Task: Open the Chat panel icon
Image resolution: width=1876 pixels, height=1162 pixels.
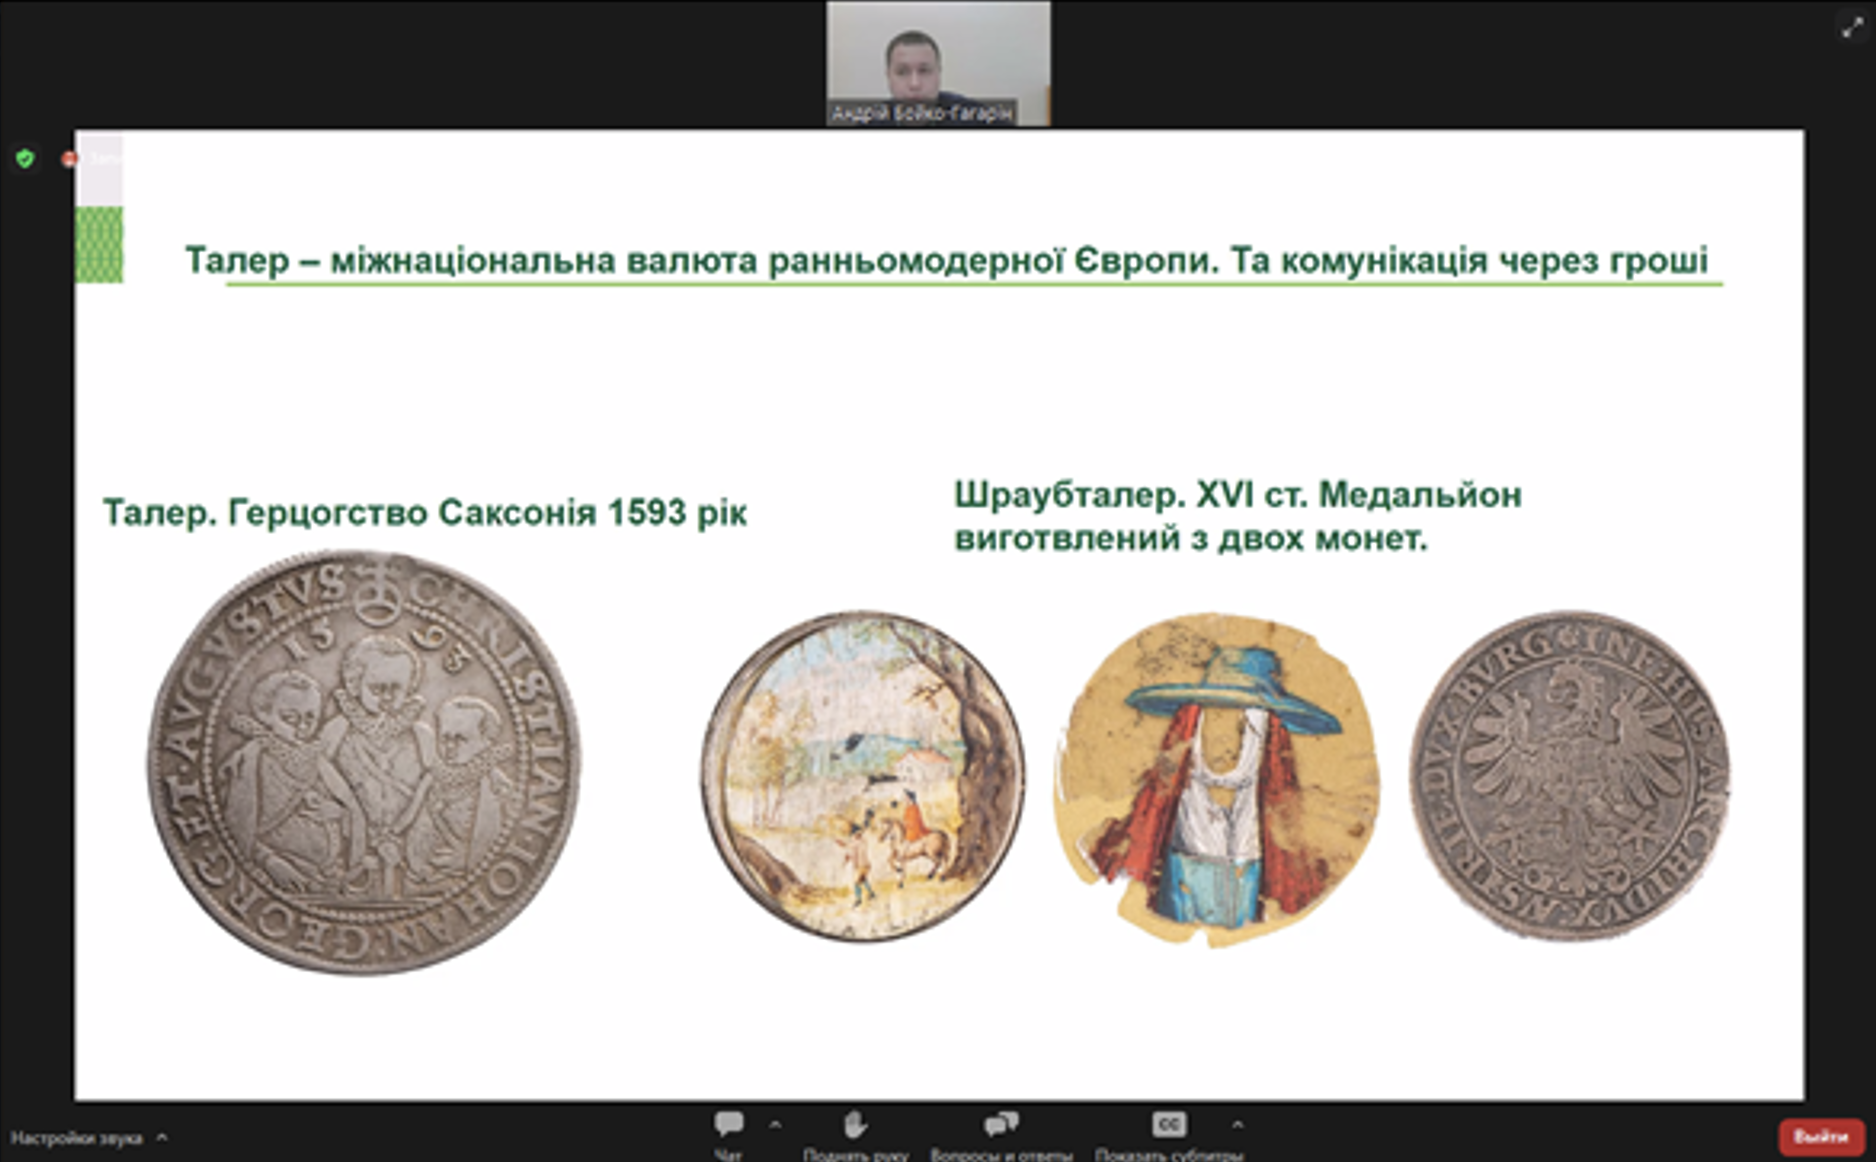Action: pos(729,1125)
